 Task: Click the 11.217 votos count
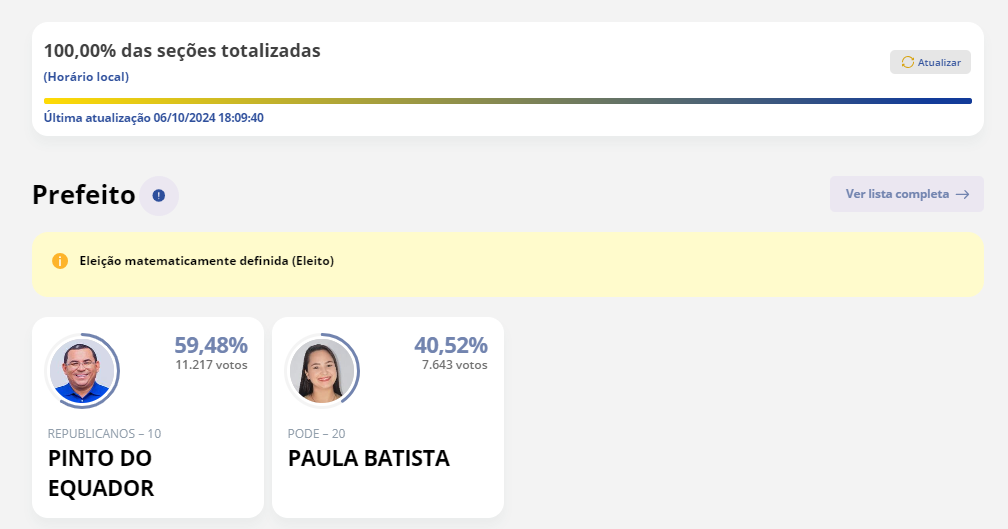[212, 365]
